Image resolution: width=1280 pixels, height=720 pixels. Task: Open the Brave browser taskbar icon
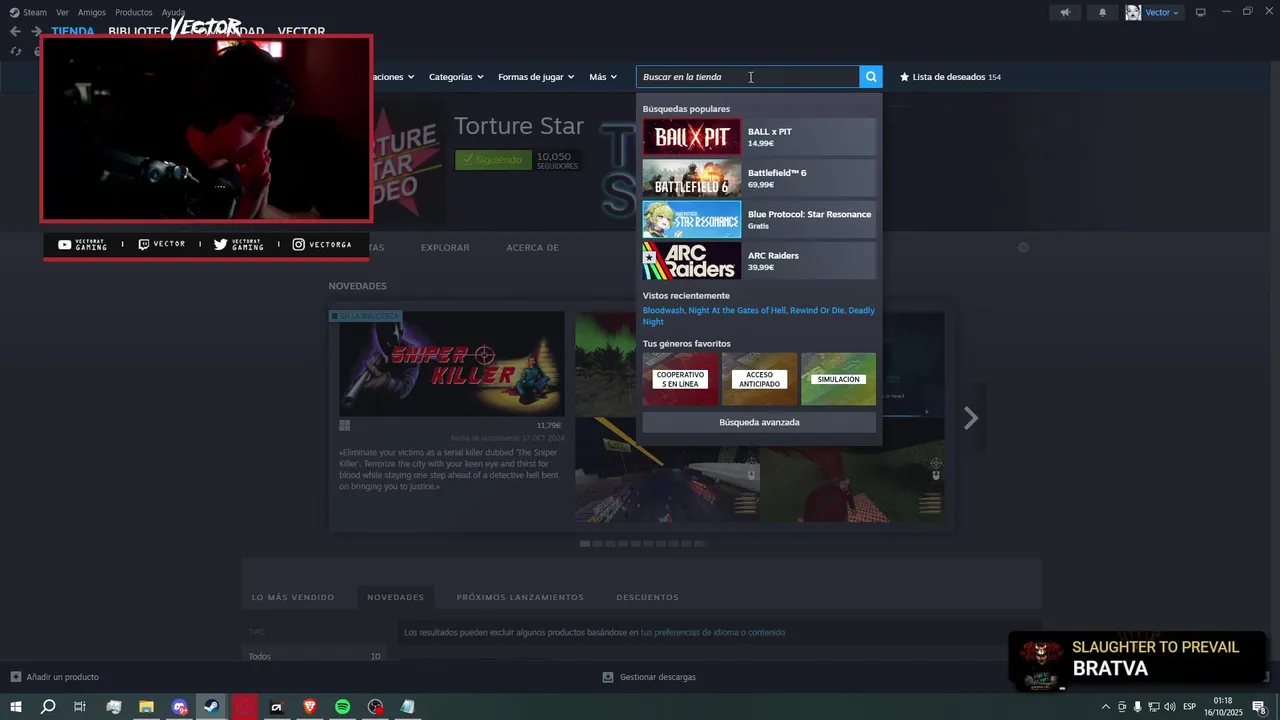click(x=309, y=707)
